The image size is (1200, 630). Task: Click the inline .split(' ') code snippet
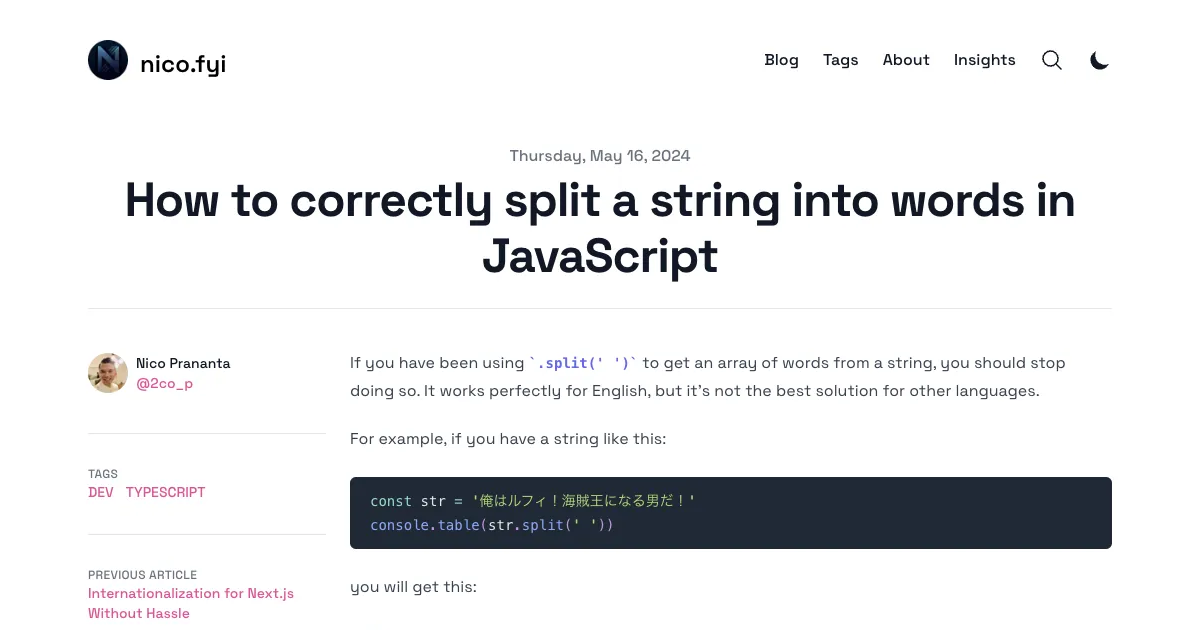pyautogui.click(x=583, y=363)
